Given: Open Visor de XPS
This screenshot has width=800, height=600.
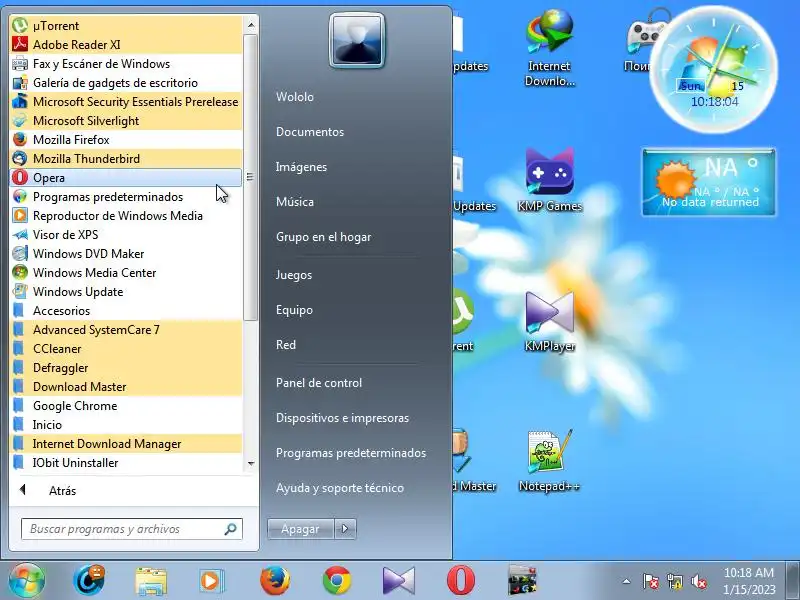Looking at the screenshot, I should [126, 234].
